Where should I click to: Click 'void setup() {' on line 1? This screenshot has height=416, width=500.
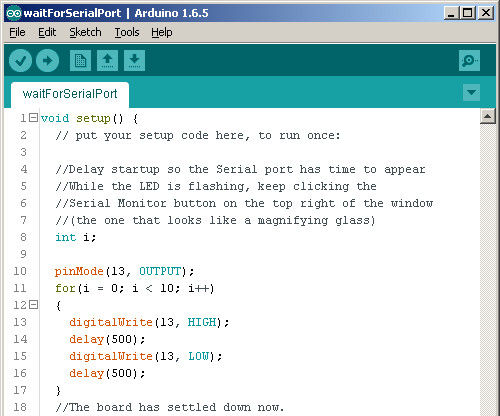89,118
